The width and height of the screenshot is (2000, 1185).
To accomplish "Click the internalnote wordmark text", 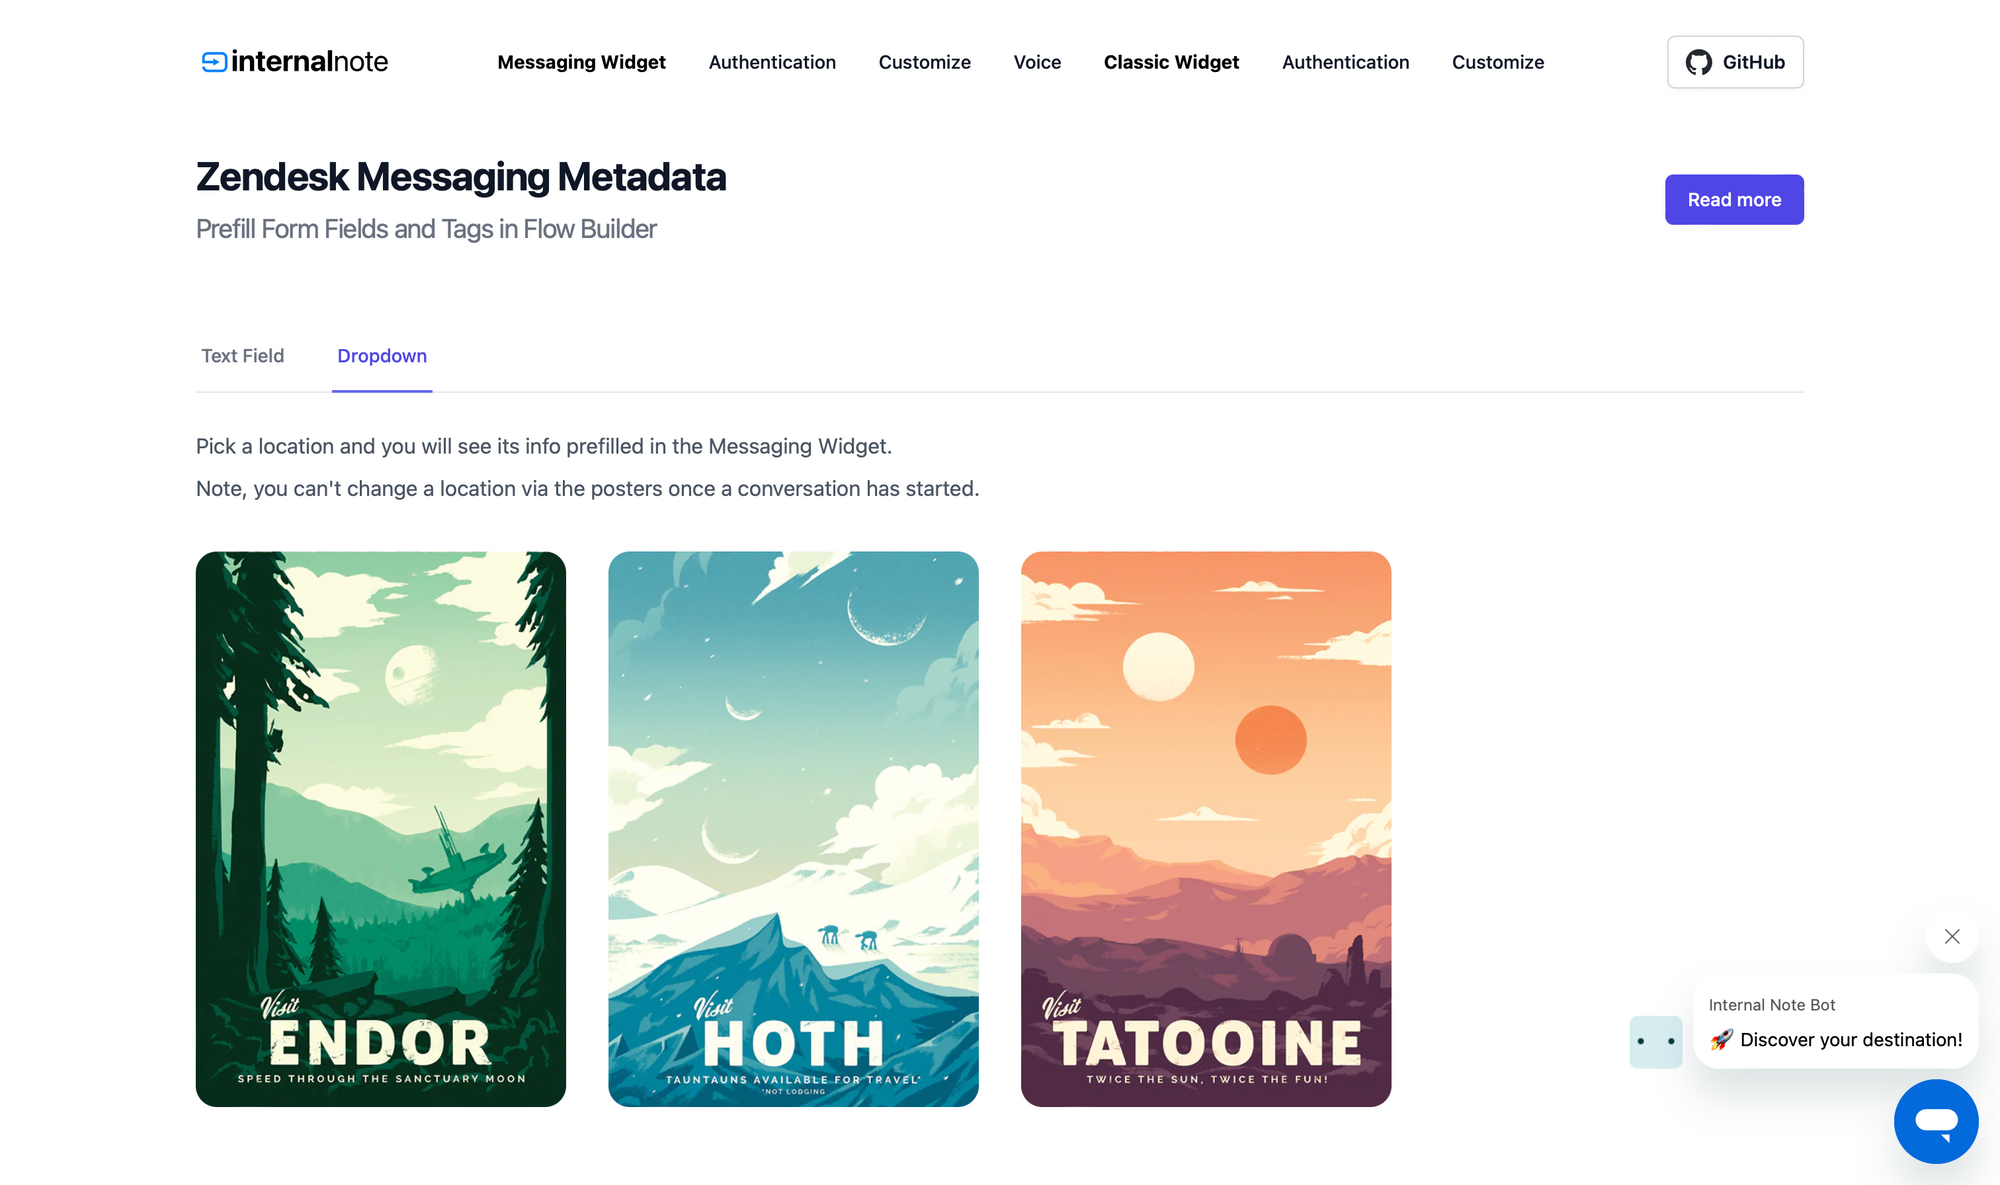I will [x=309, y=62].
